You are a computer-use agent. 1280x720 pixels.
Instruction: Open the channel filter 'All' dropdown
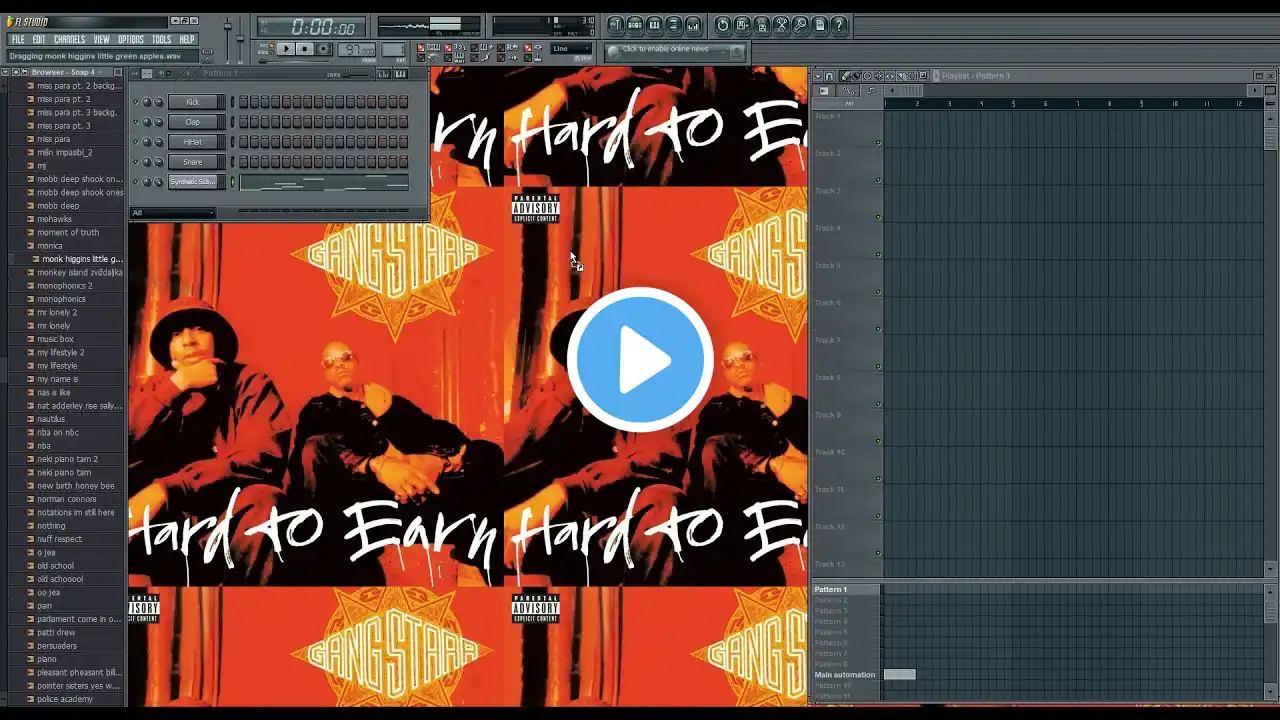[173, 213]
